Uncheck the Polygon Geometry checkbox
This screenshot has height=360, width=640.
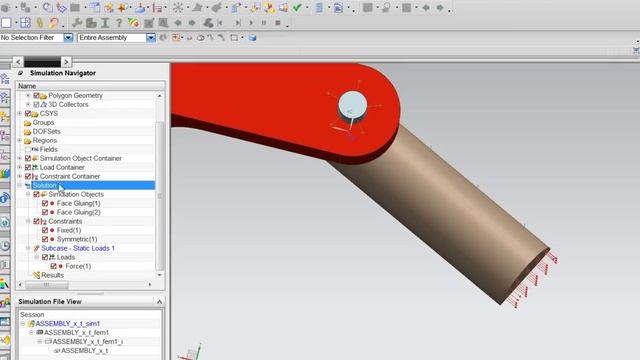36,96
